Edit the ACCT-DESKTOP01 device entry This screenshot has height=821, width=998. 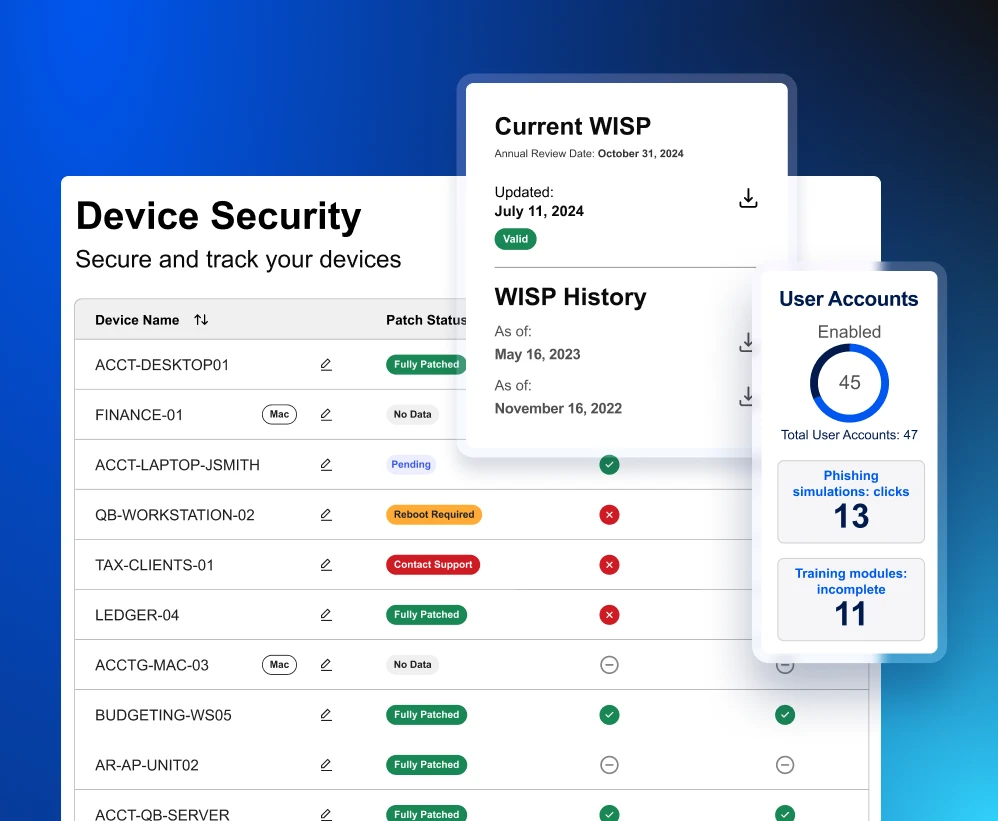pyautogui.click(x=325, y=364)
